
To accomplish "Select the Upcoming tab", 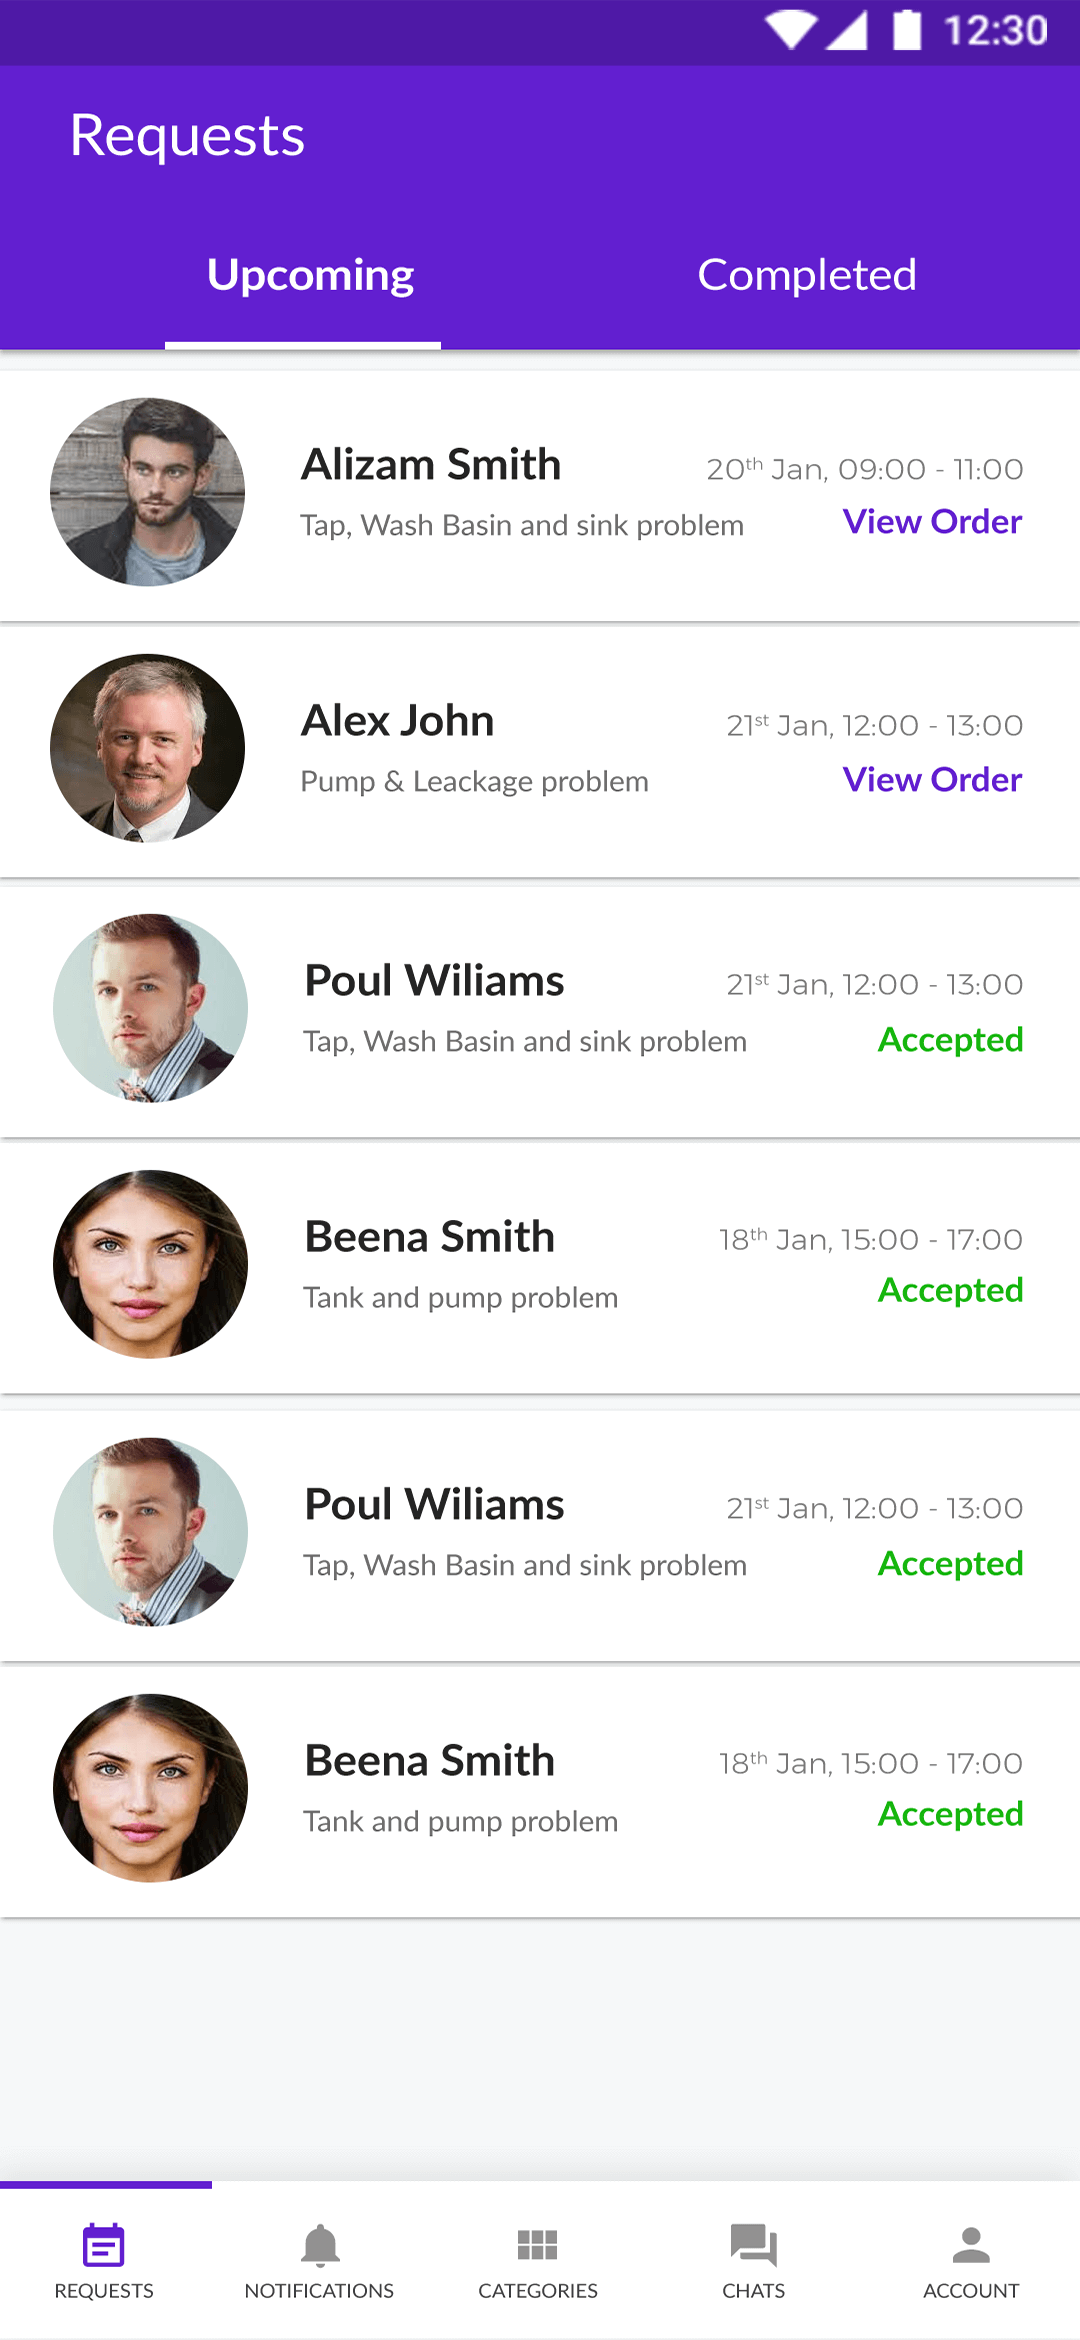I will pos(310,273).
